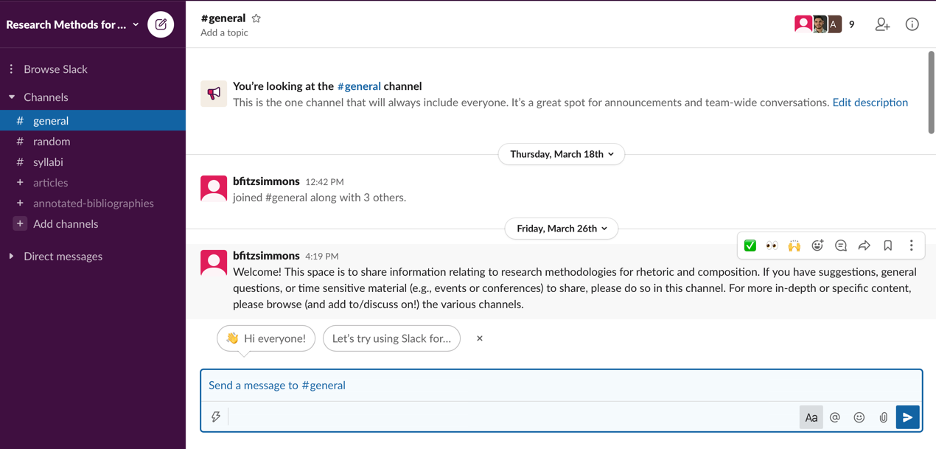Viewport: 936px width, 450px height.
Task: Reply in thread to welcome message
Action: [841, 245]
